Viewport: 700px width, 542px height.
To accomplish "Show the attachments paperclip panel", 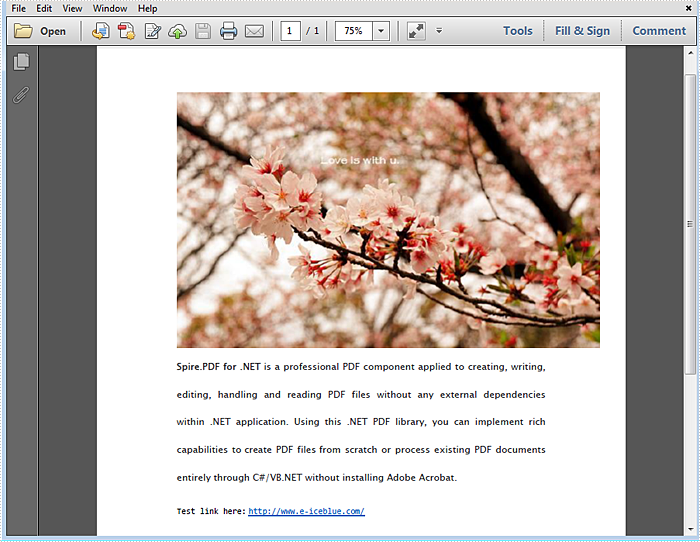I will (x=21, y=95).
